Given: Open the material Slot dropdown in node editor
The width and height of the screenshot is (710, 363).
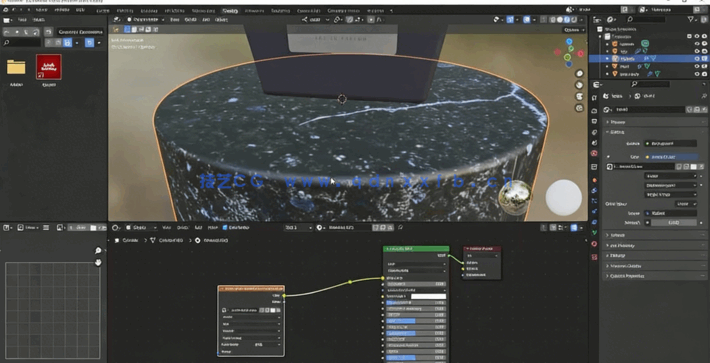Looking at the screenshot, I should (x=298, y=228).
